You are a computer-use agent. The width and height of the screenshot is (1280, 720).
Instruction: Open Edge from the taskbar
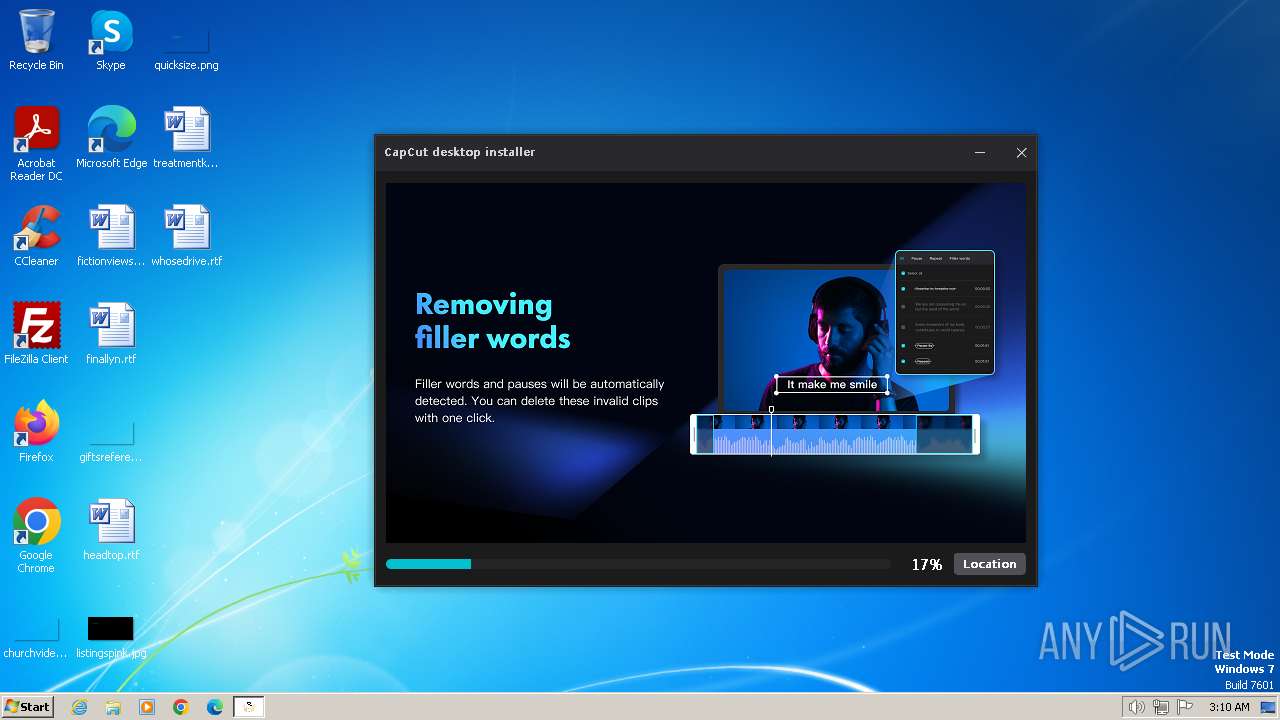pyautogui.click(x=215, y=707)
